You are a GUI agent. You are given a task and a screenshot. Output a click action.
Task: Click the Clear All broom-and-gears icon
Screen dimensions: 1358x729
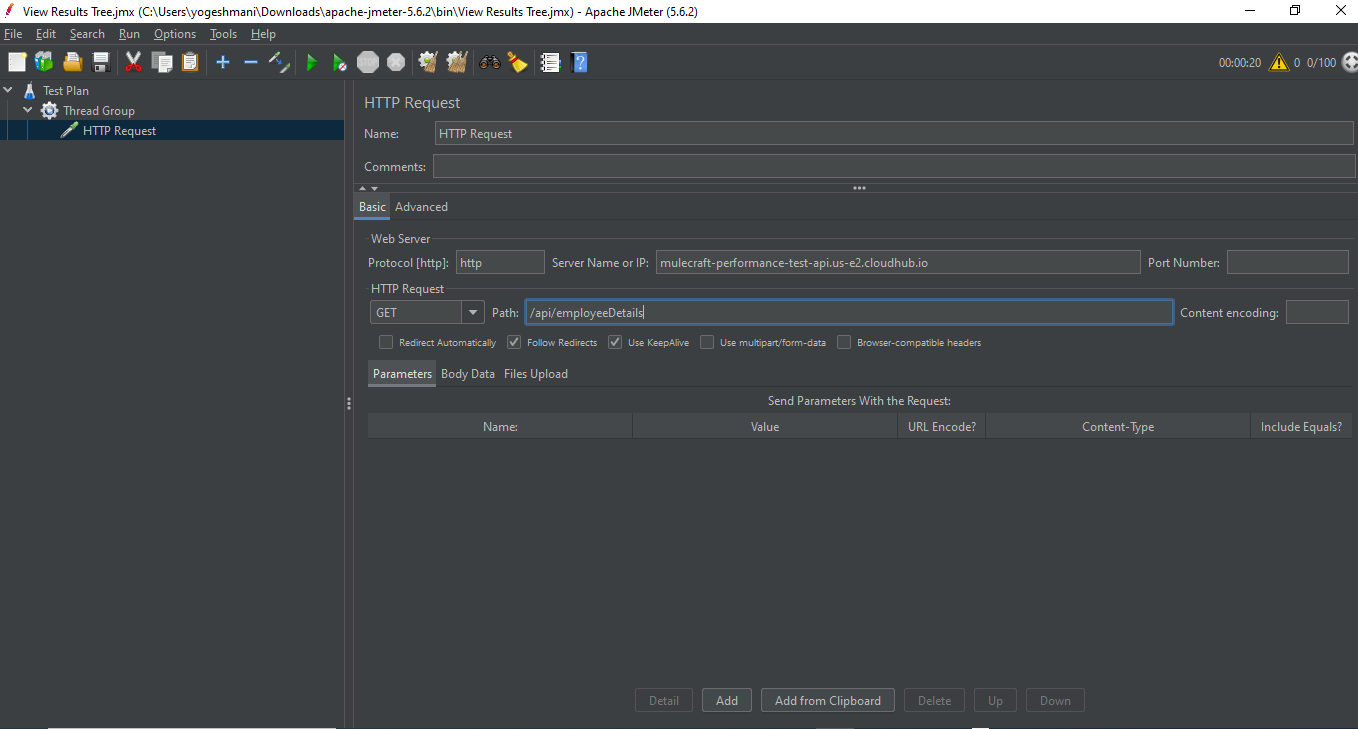tap(457, 62)
